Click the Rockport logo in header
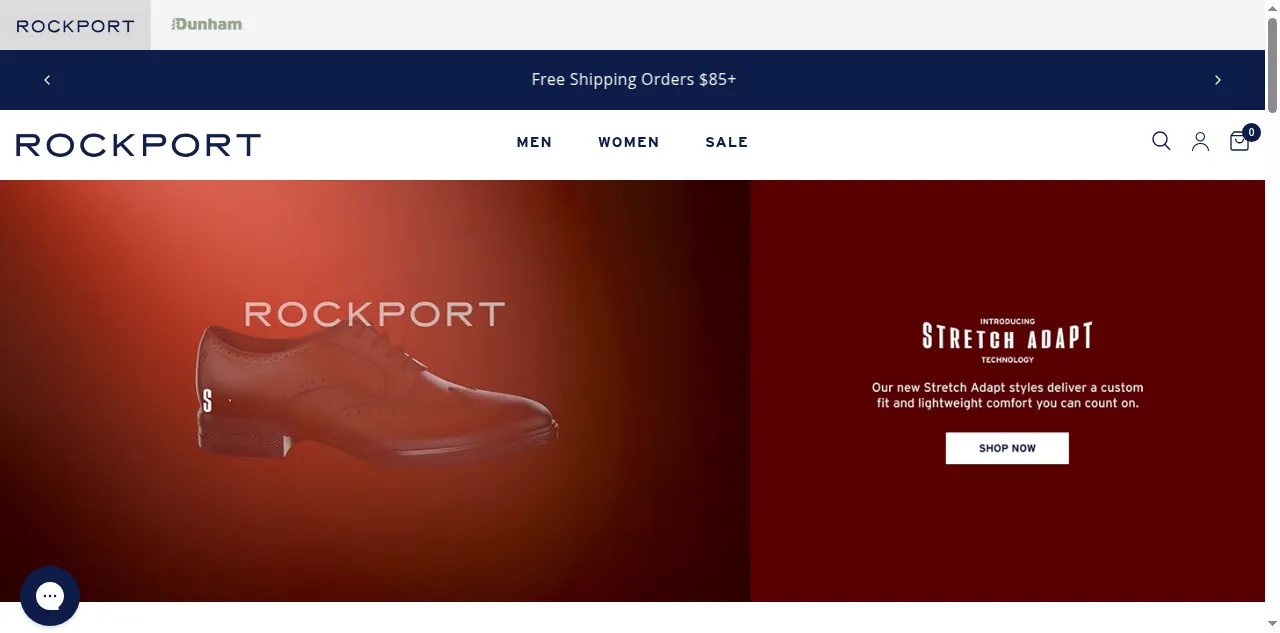This screenshot has height=633, width=1280. 138,145
